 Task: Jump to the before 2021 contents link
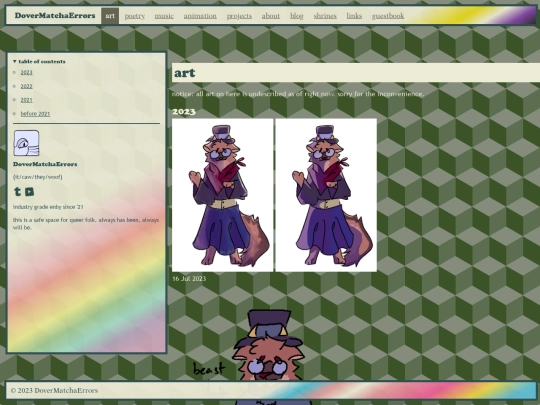point(35,114)
